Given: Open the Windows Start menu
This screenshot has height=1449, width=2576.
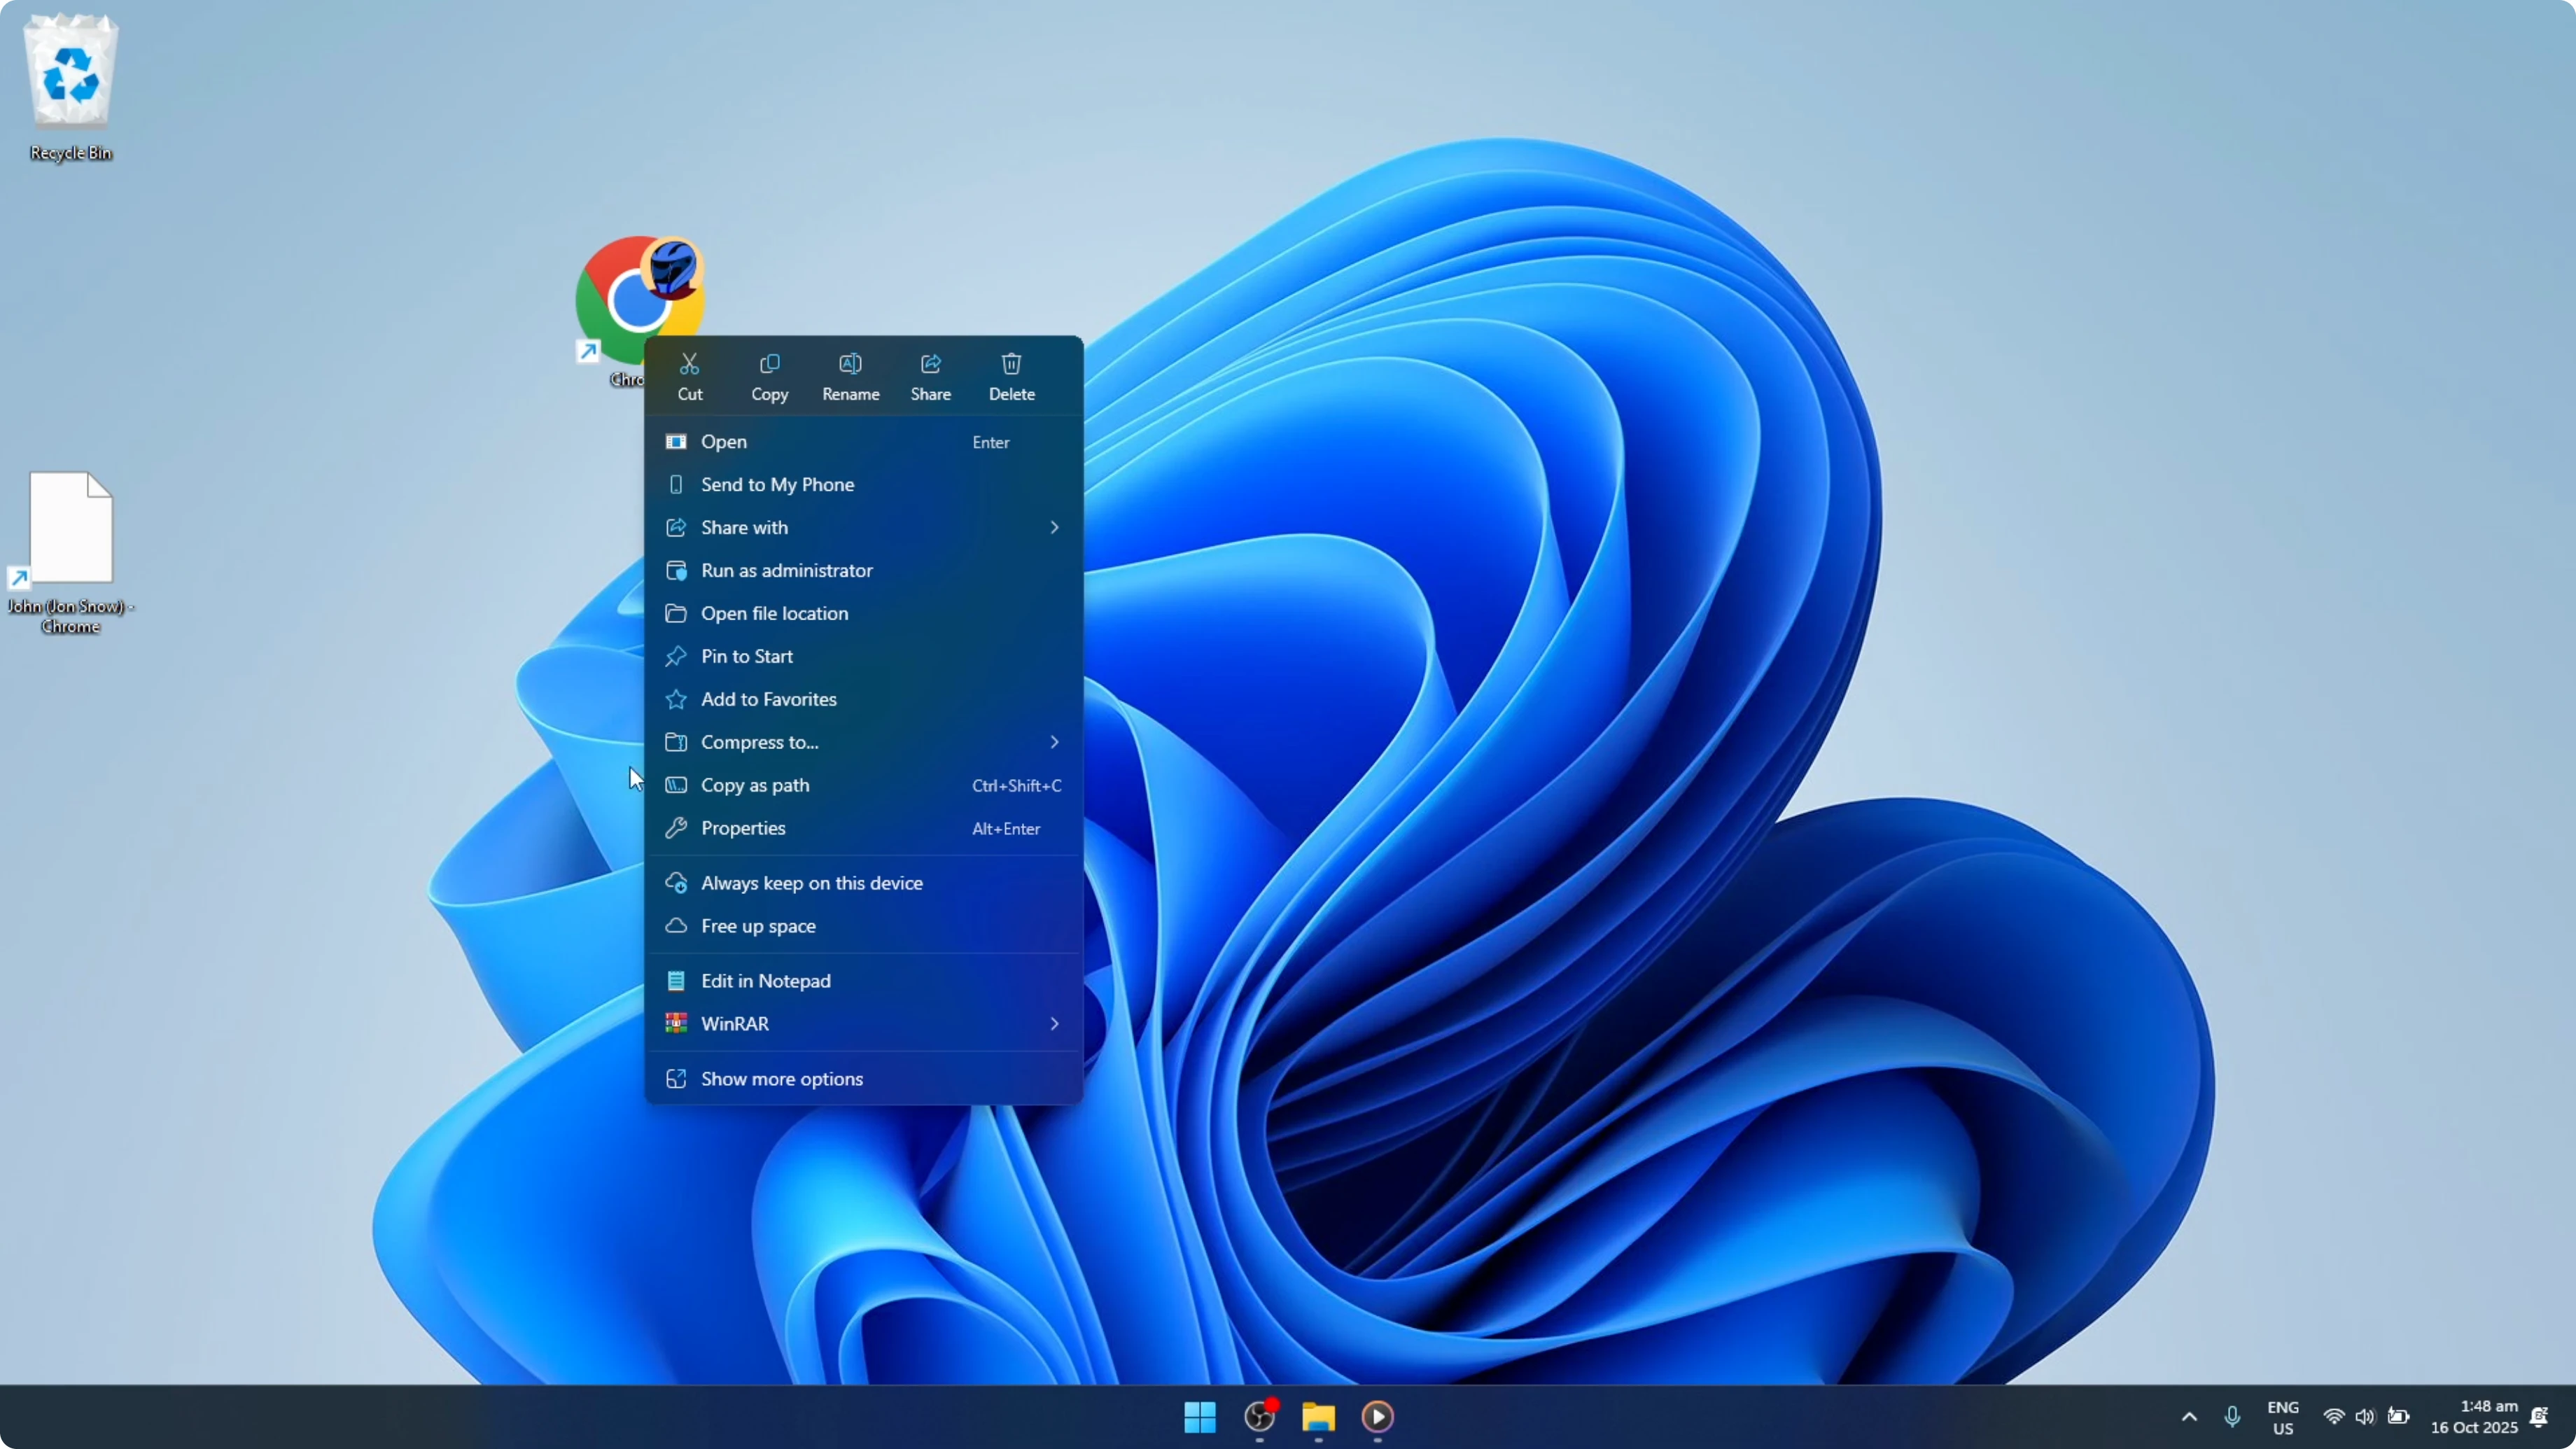Looking at the screenshot, I should point(1199,1418).
